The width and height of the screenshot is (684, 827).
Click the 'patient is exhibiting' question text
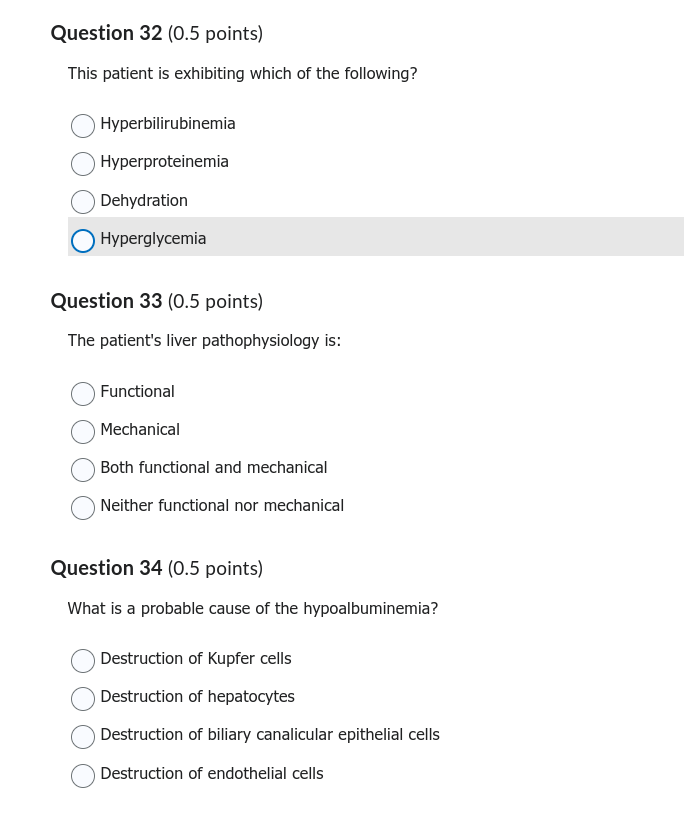pos(242,73)
